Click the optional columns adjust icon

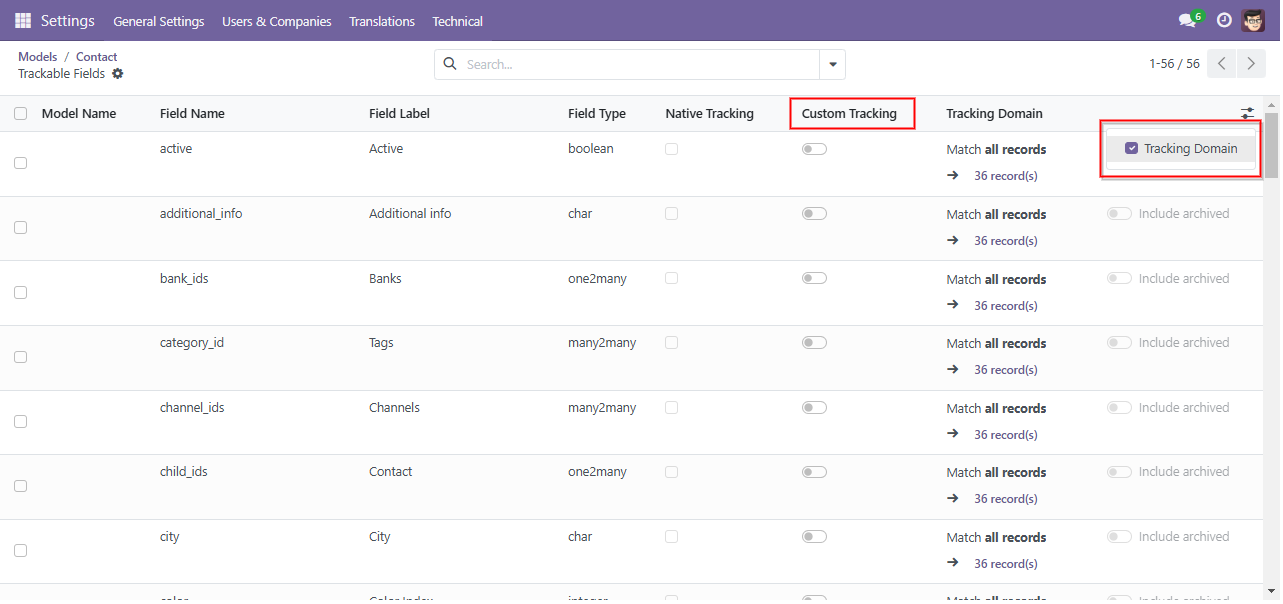pos(1247,114)
